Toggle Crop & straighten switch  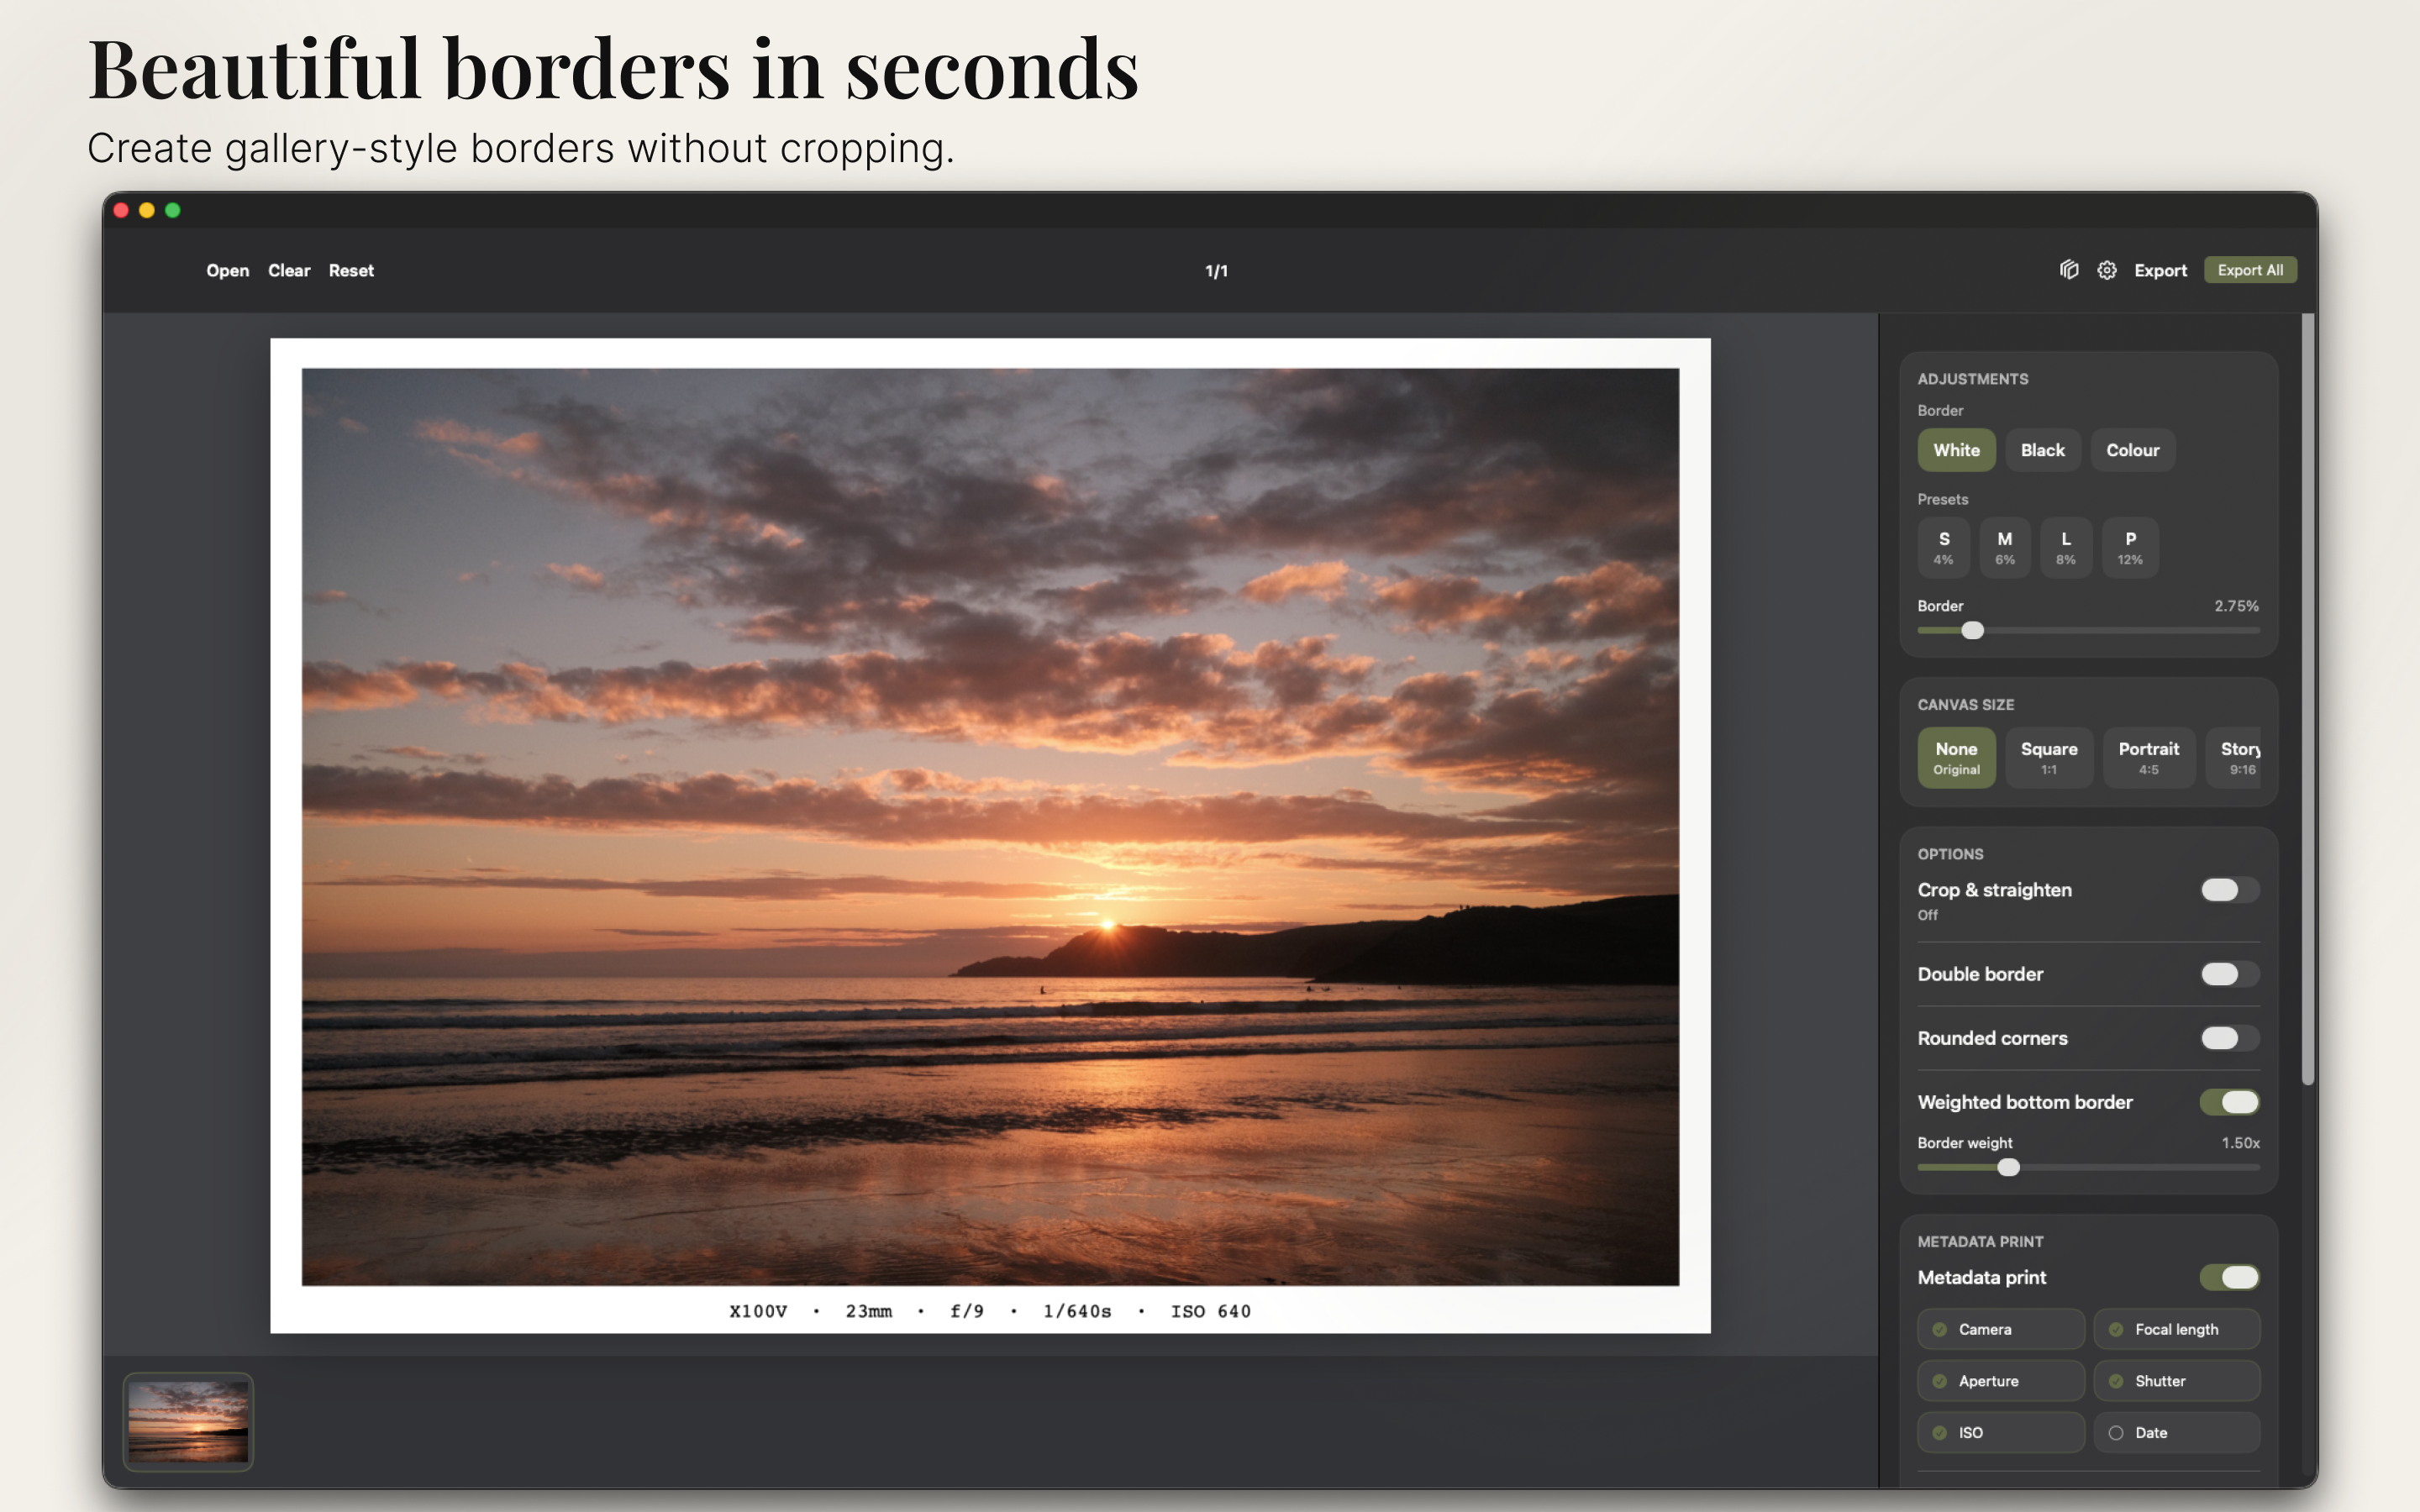pos(2229,890)
